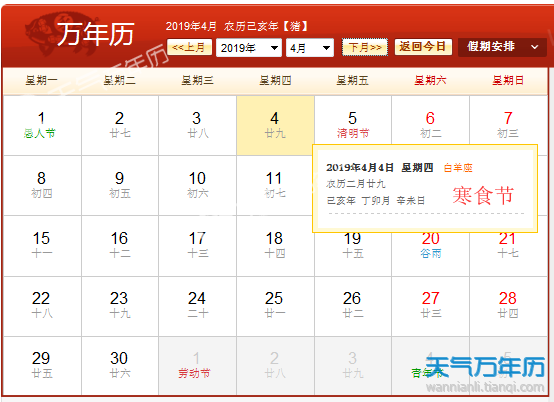The height and width of the screenshot is (402, 554).
Task: Select date 11 初七
Action: click(275, 185)
